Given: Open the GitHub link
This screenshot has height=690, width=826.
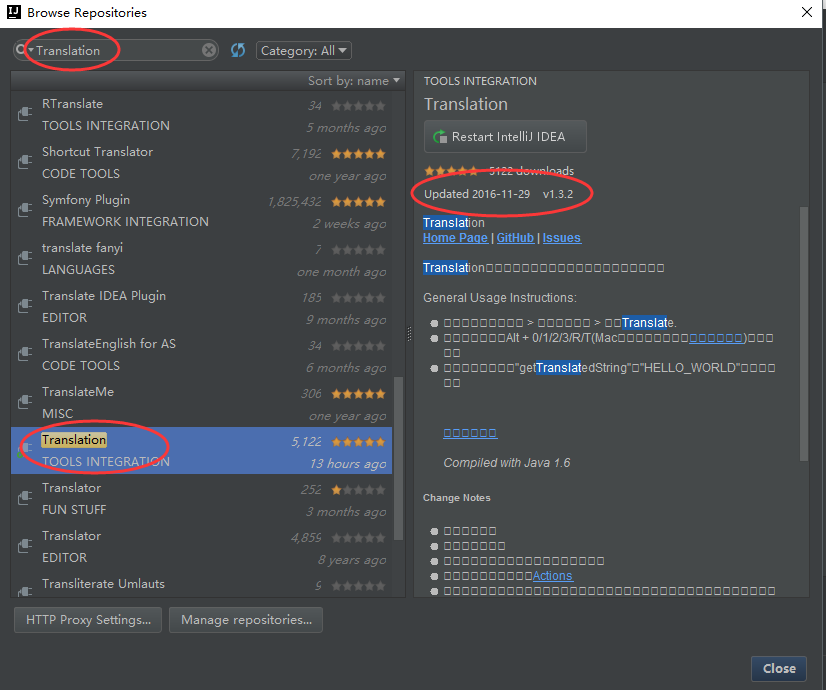Looking at the screenshot, I should (515, 238).
